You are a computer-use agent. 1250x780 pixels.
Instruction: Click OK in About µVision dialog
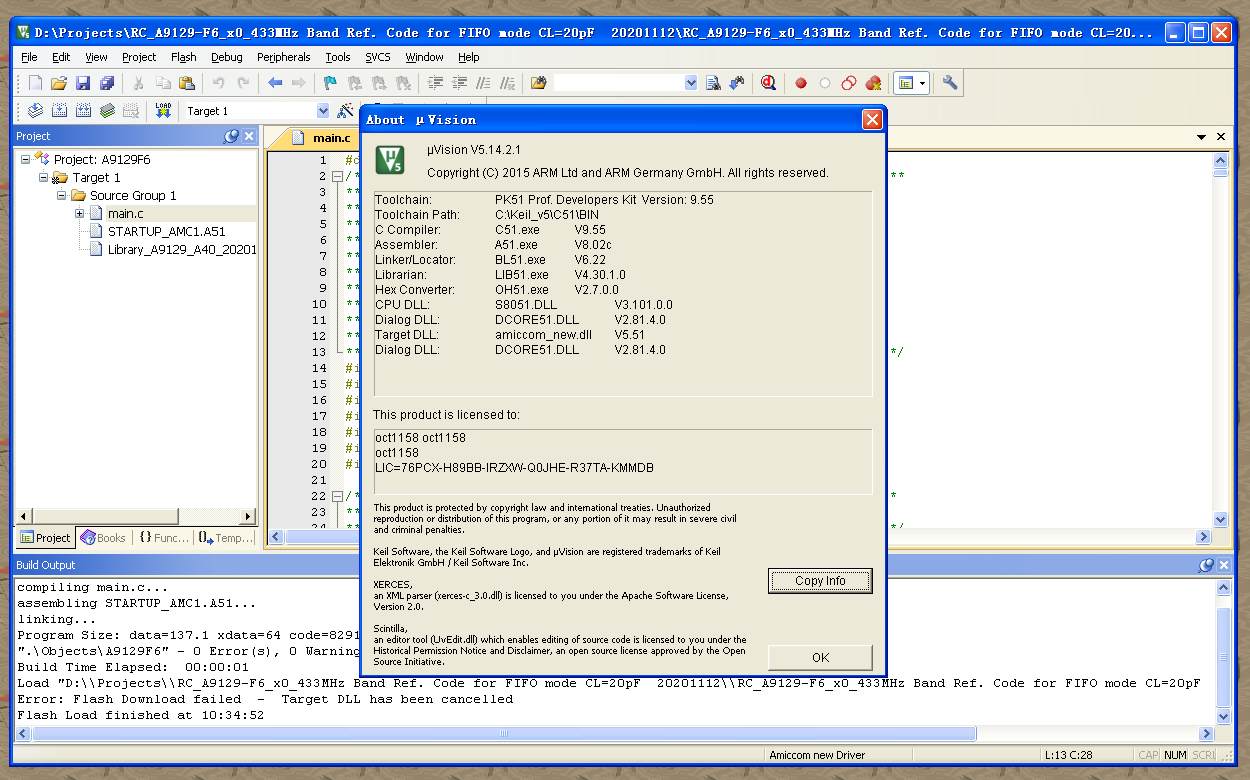pyautogui.click(x=820, y=658)
